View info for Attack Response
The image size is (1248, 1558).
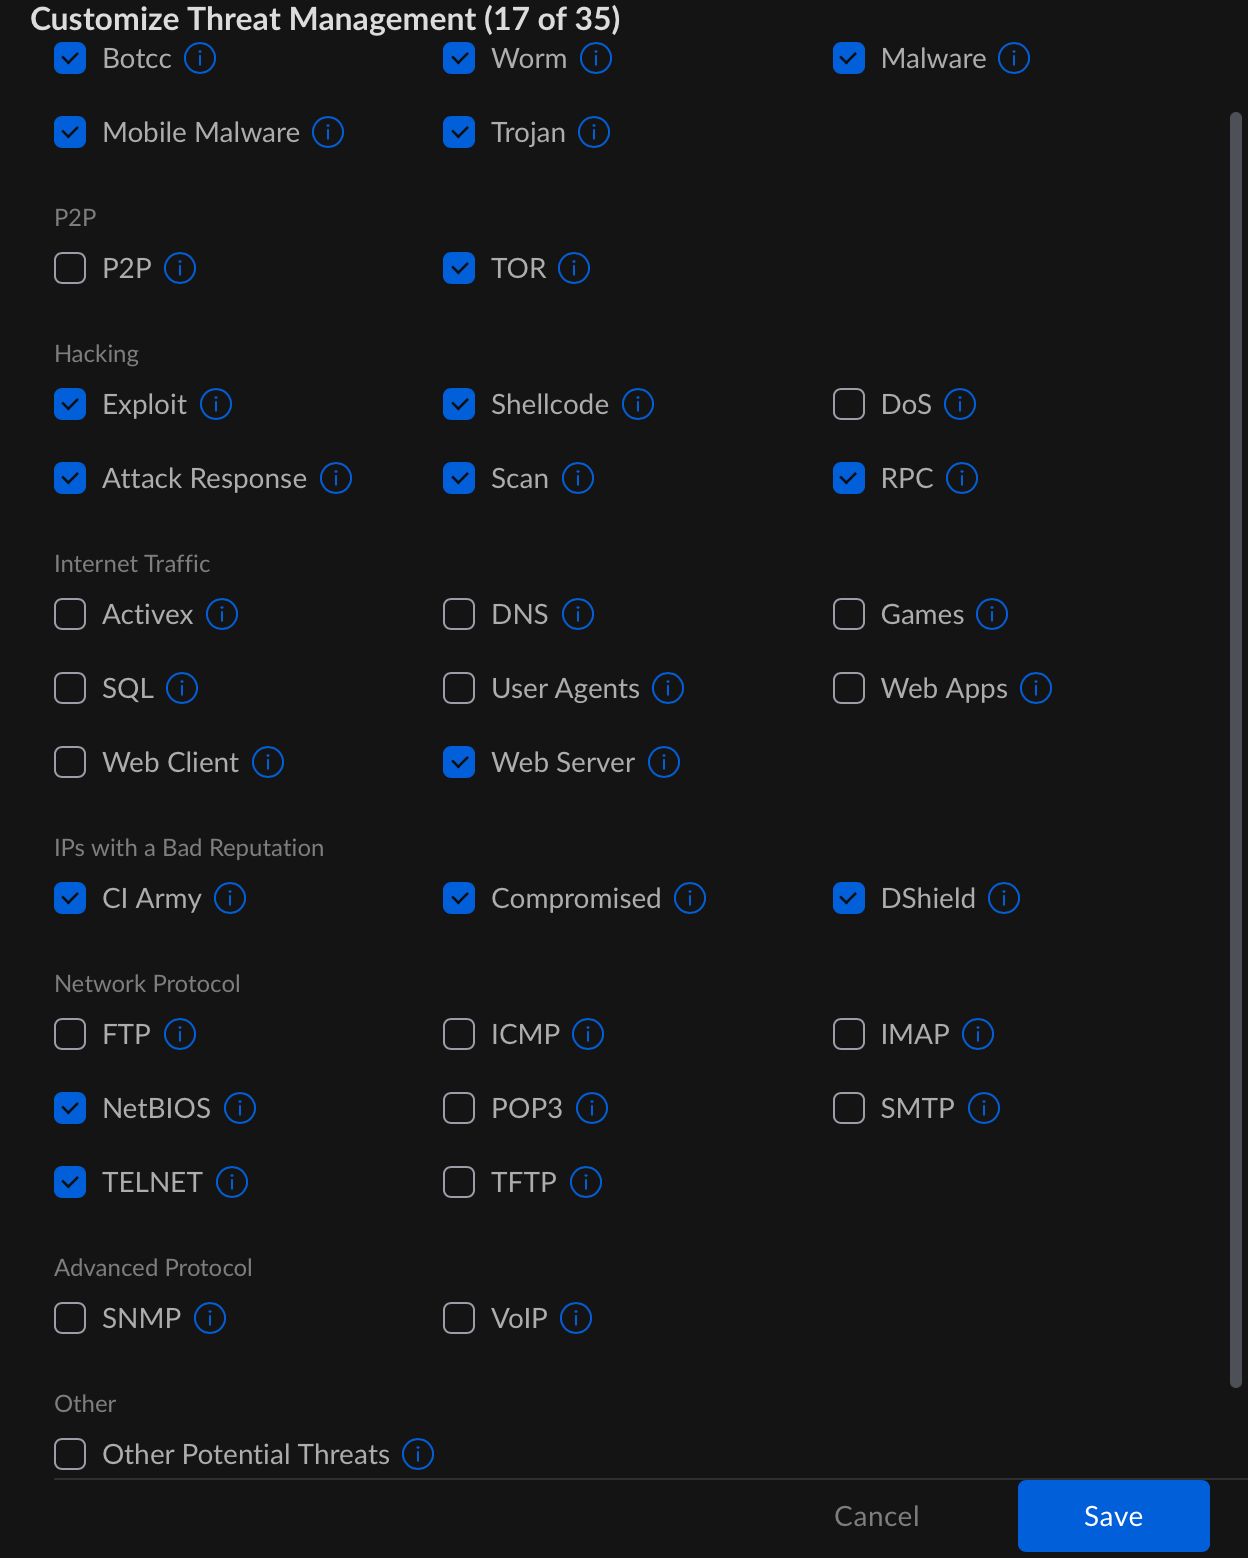point(336,479)
